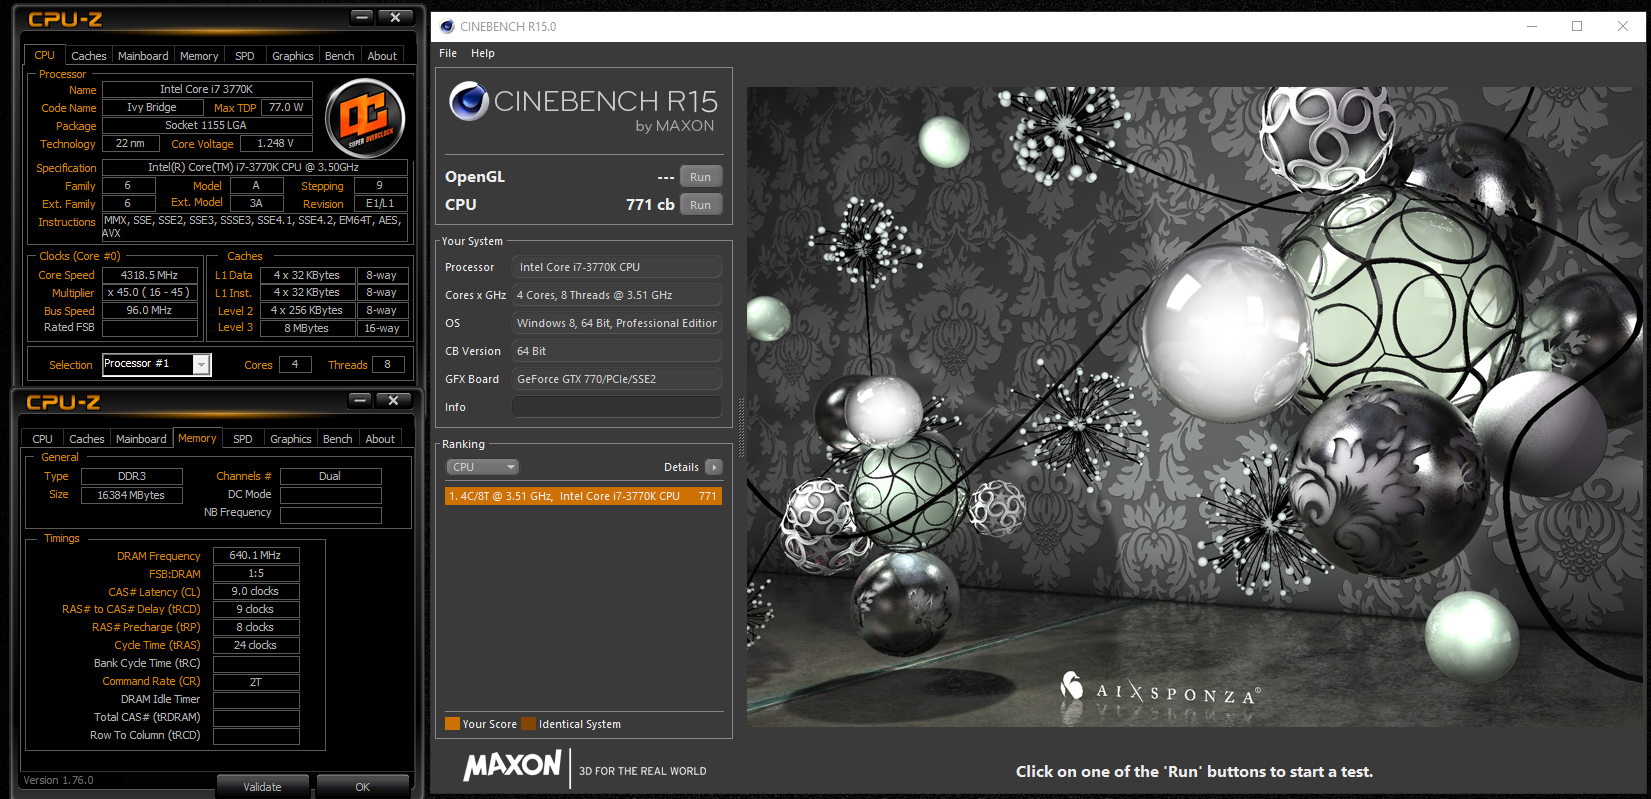
Task: Open the File menu in Cinebench
Action: pos(448,53)
